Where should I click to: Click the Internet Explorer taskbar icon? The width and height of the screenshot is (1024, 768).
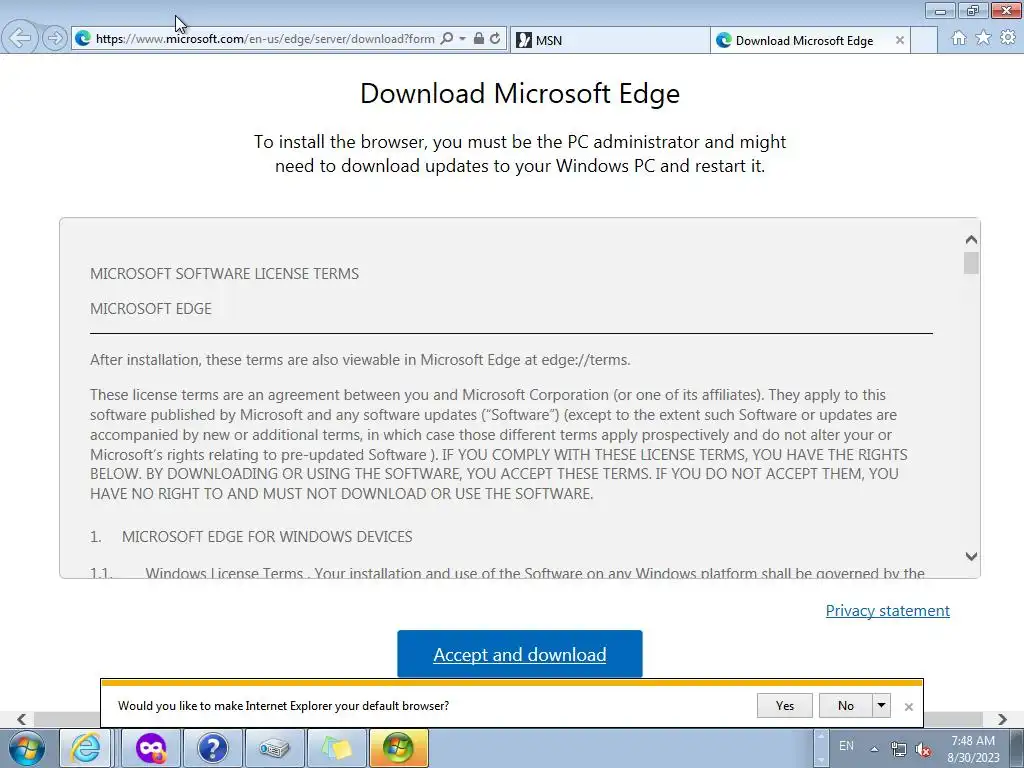[86, 748]
